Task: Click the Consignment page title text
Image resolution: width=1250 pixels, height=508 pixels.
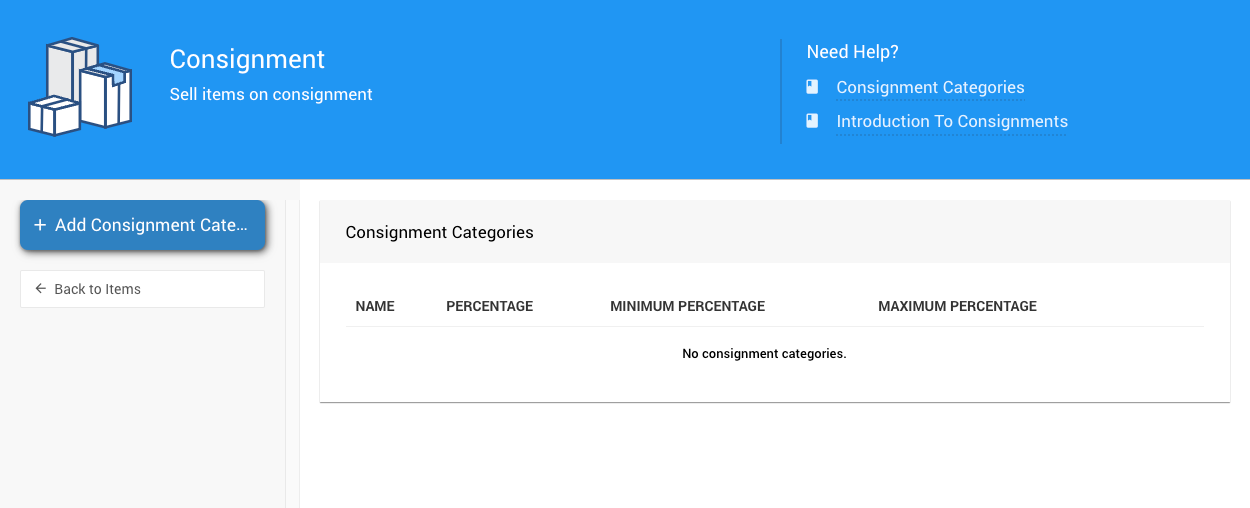Action: click(x=247, y=59)
